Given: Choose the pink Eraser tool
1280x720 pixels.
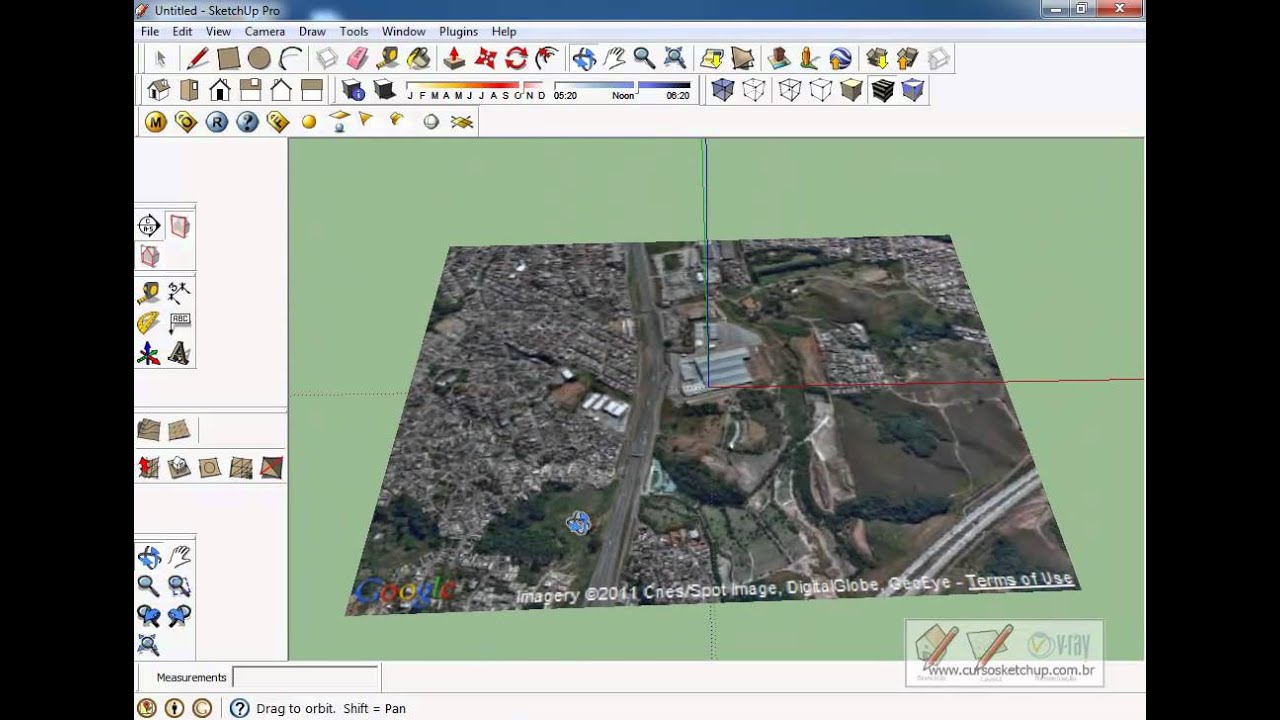Looking at the screenshot, I should 357,59.
